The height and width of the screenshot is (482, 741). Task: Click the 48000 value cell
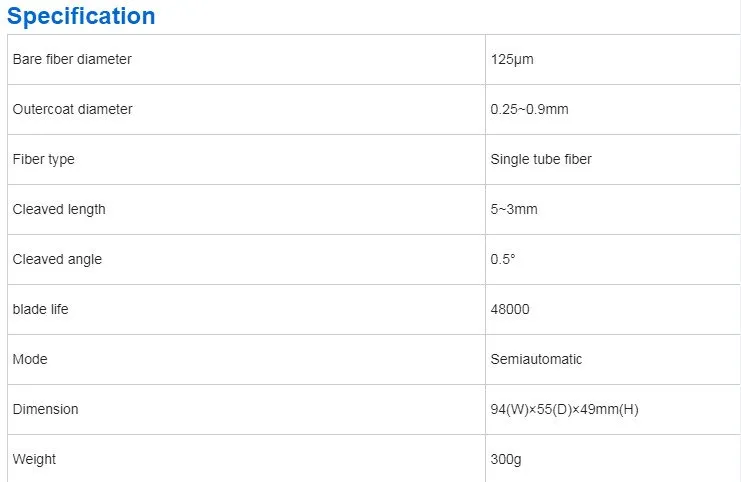(510, 309)
